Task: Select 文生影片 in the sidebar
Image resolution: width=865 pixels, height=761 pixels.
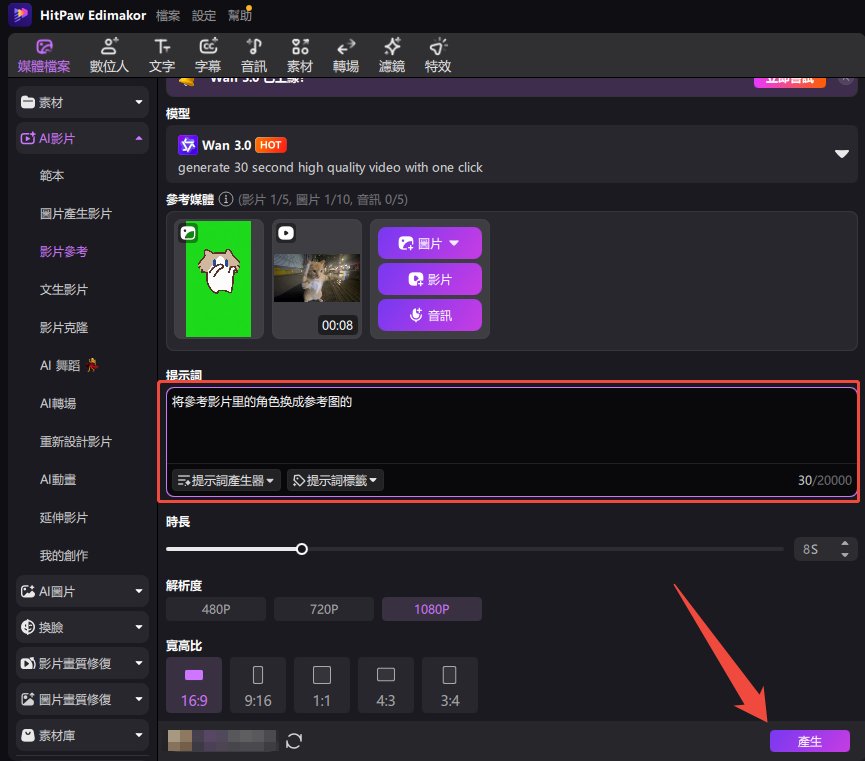Action: click(63, 290)
